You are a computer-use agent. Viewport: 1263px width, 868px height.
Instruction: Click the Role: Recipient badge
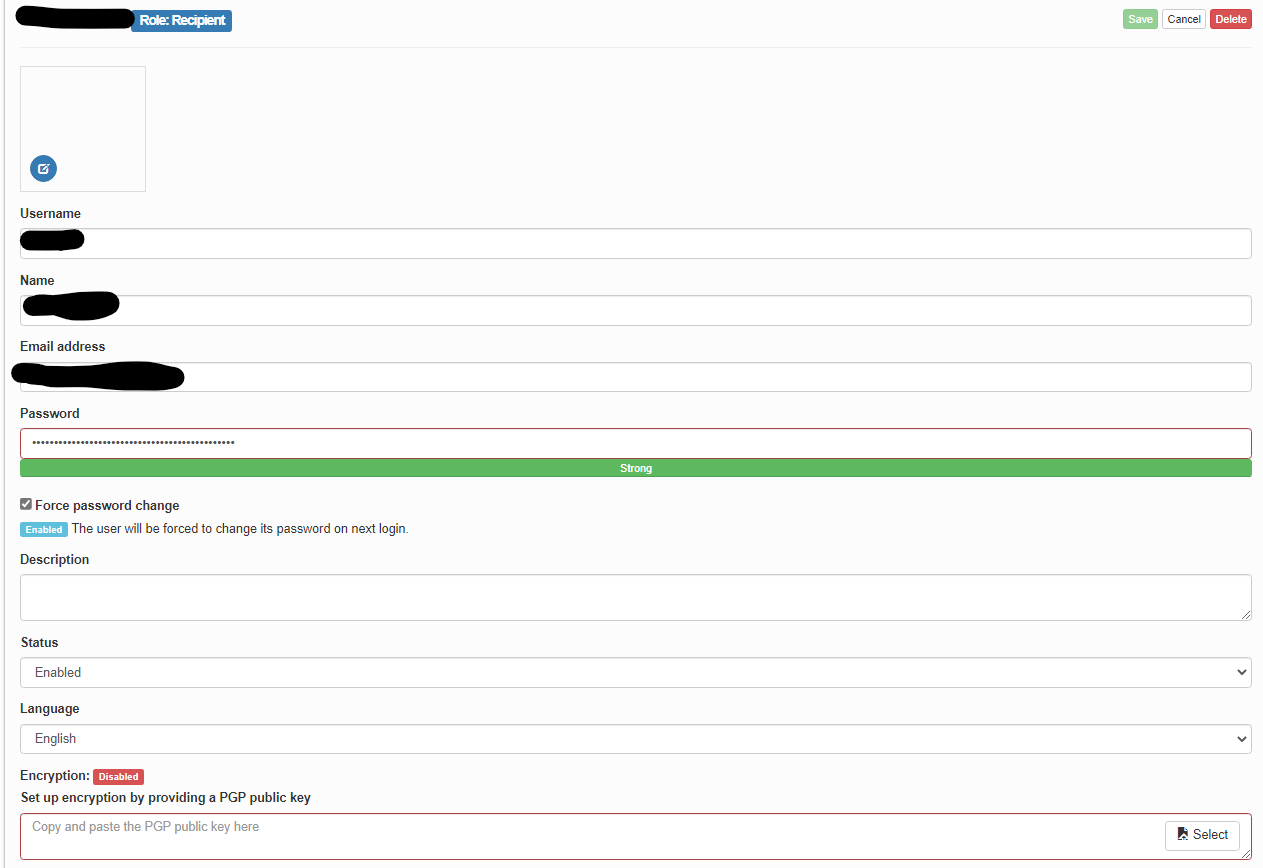tap(182, 21)
